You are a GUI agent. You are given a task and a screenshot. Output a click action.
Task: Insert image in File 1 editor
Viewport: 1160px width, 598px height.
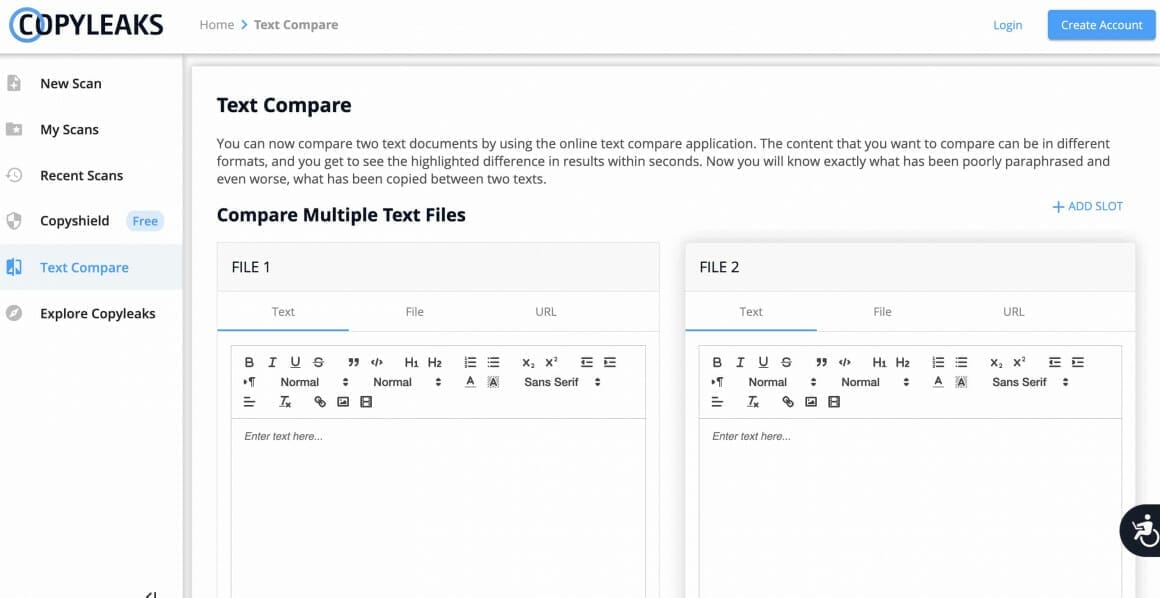(x=343, y=402)
